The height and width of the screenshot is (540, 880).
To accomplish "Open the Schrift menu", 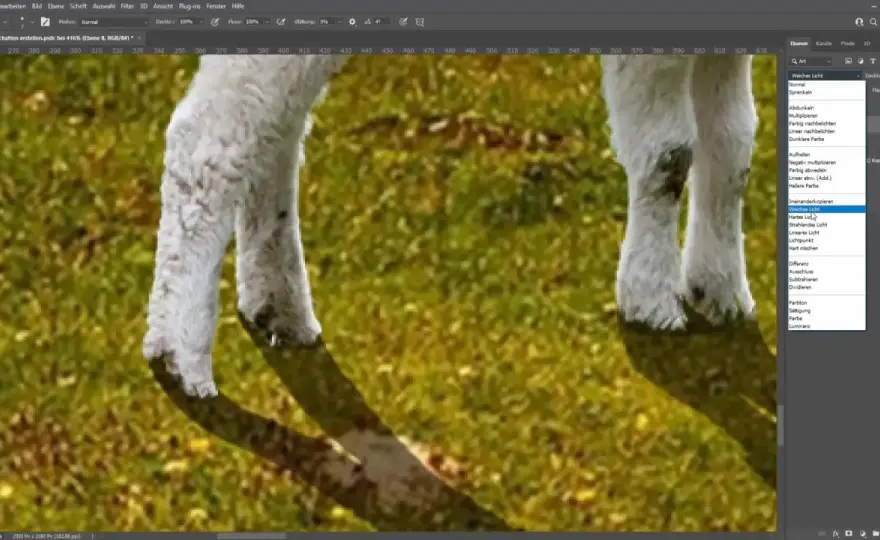I will click(x=78, y=6).
